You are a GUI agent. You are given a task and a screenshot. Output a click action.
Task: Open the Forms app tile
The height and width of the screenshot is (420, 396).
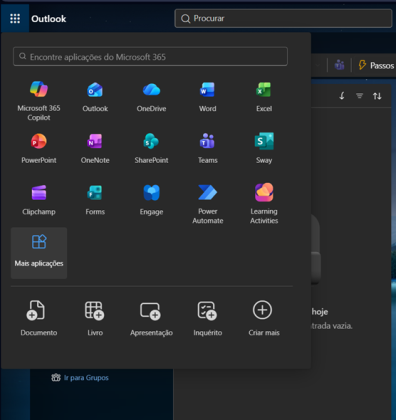(x=95, y=200)
